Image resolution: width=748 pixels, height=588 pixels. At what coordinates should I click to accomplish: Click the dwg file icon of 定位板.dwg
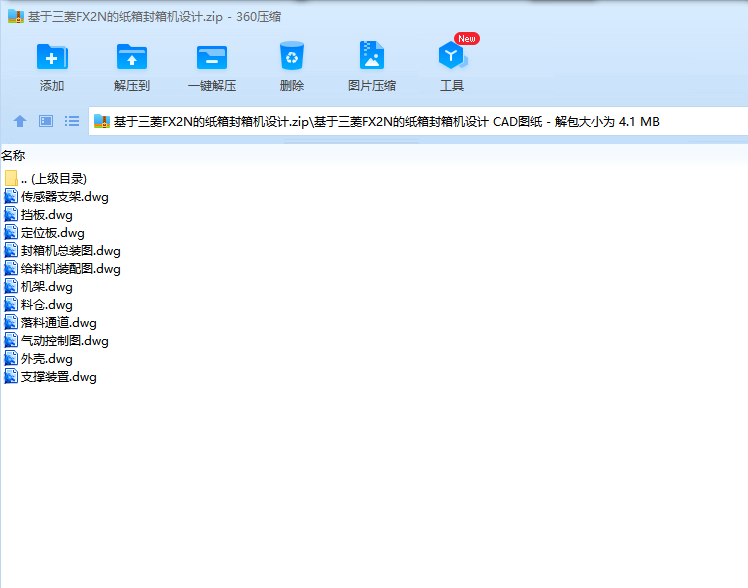point(11,233)
